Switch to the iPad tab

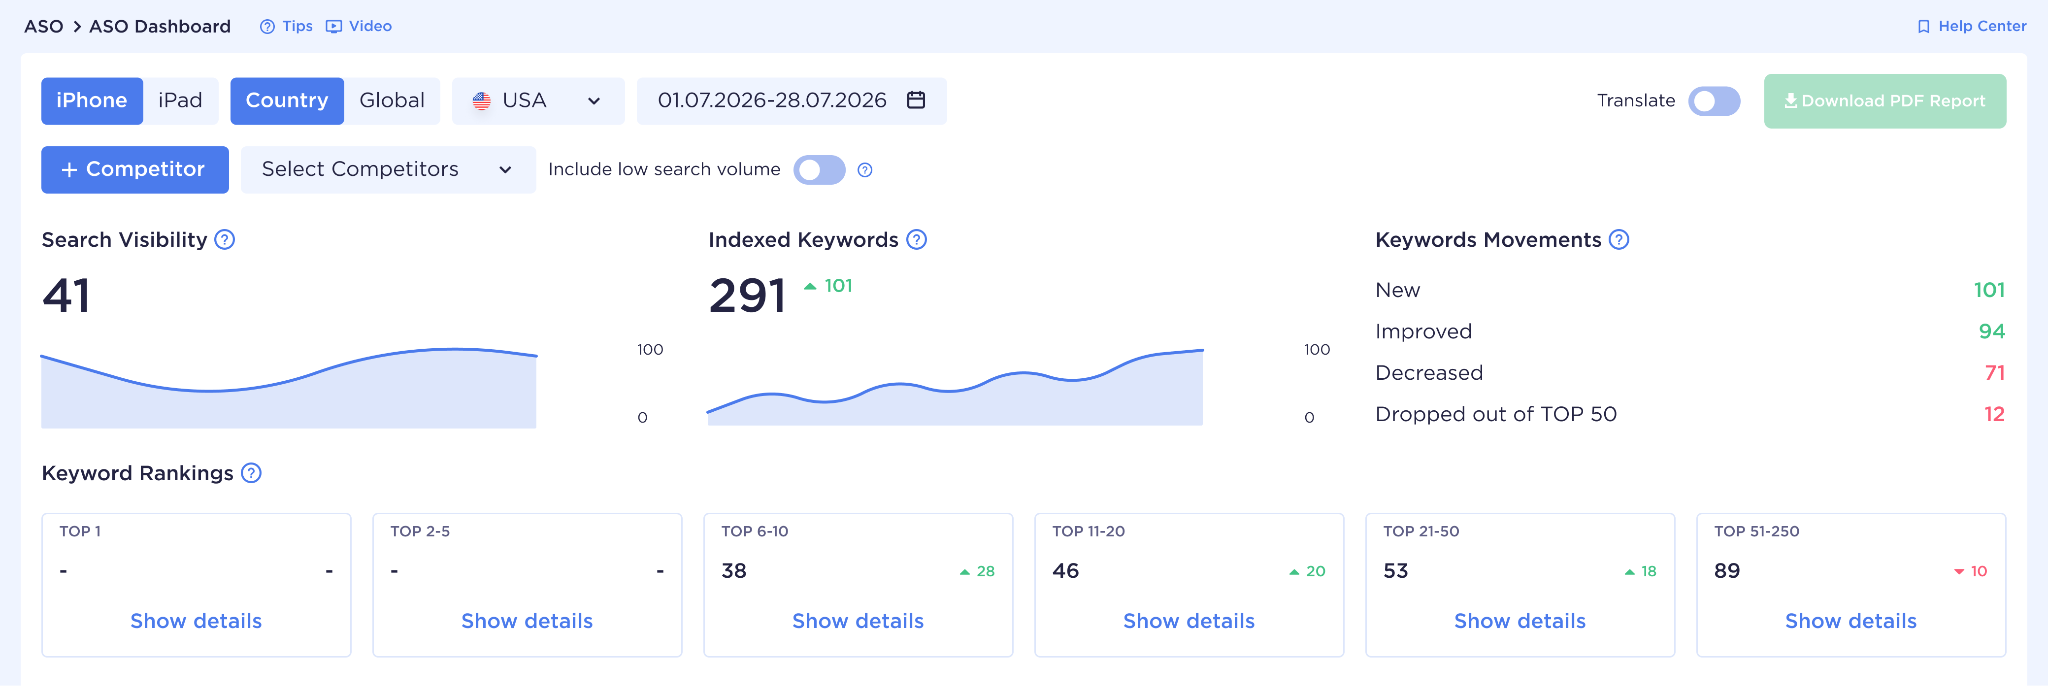pos(181,101)
